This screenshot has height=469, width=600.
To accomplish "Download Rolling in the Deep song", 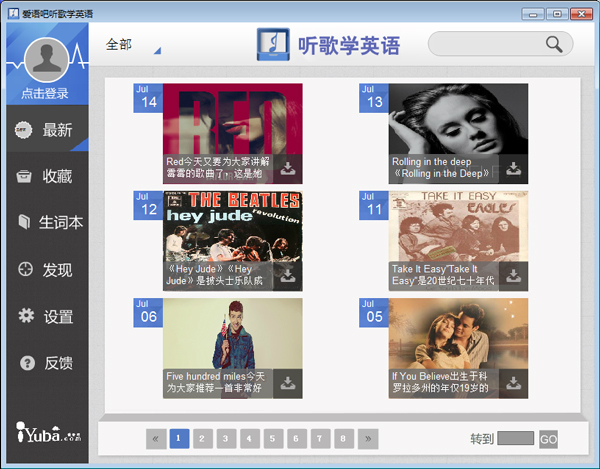I will click(x=514, y=169).
